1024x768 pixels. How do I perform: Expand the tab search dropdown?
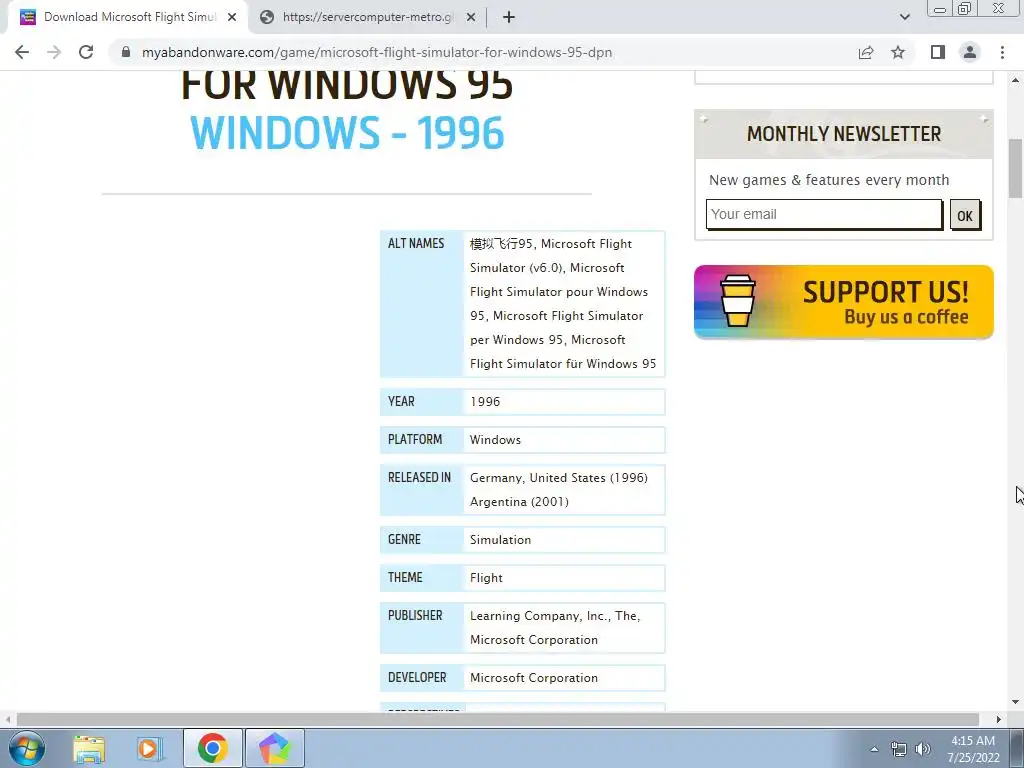tap(904, 17)
